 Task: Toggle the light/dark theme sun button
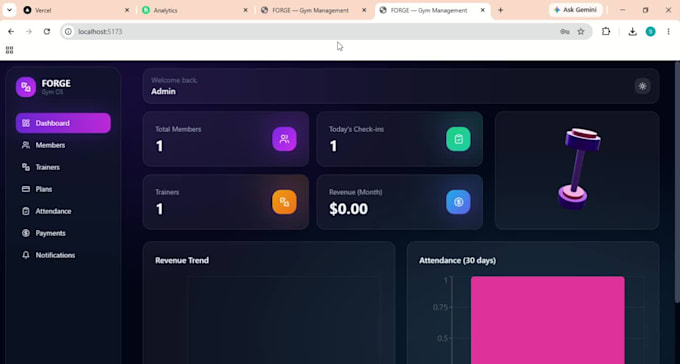coord(642,86)
